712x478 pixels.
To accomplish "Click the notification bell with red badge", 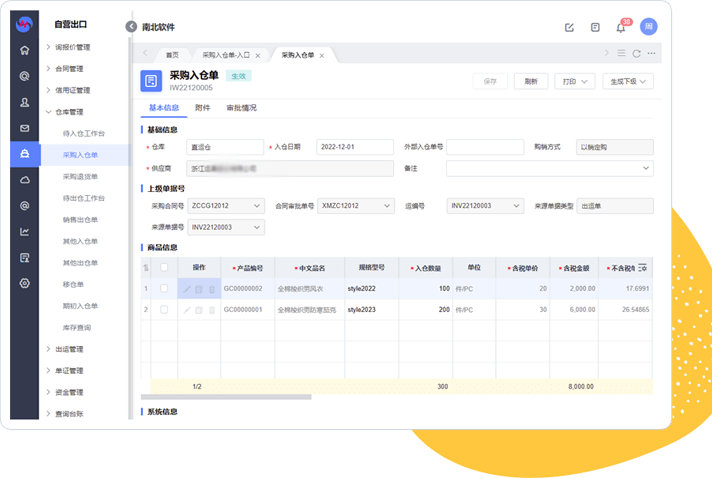I will pyautogui.click(x=621, y=27).
